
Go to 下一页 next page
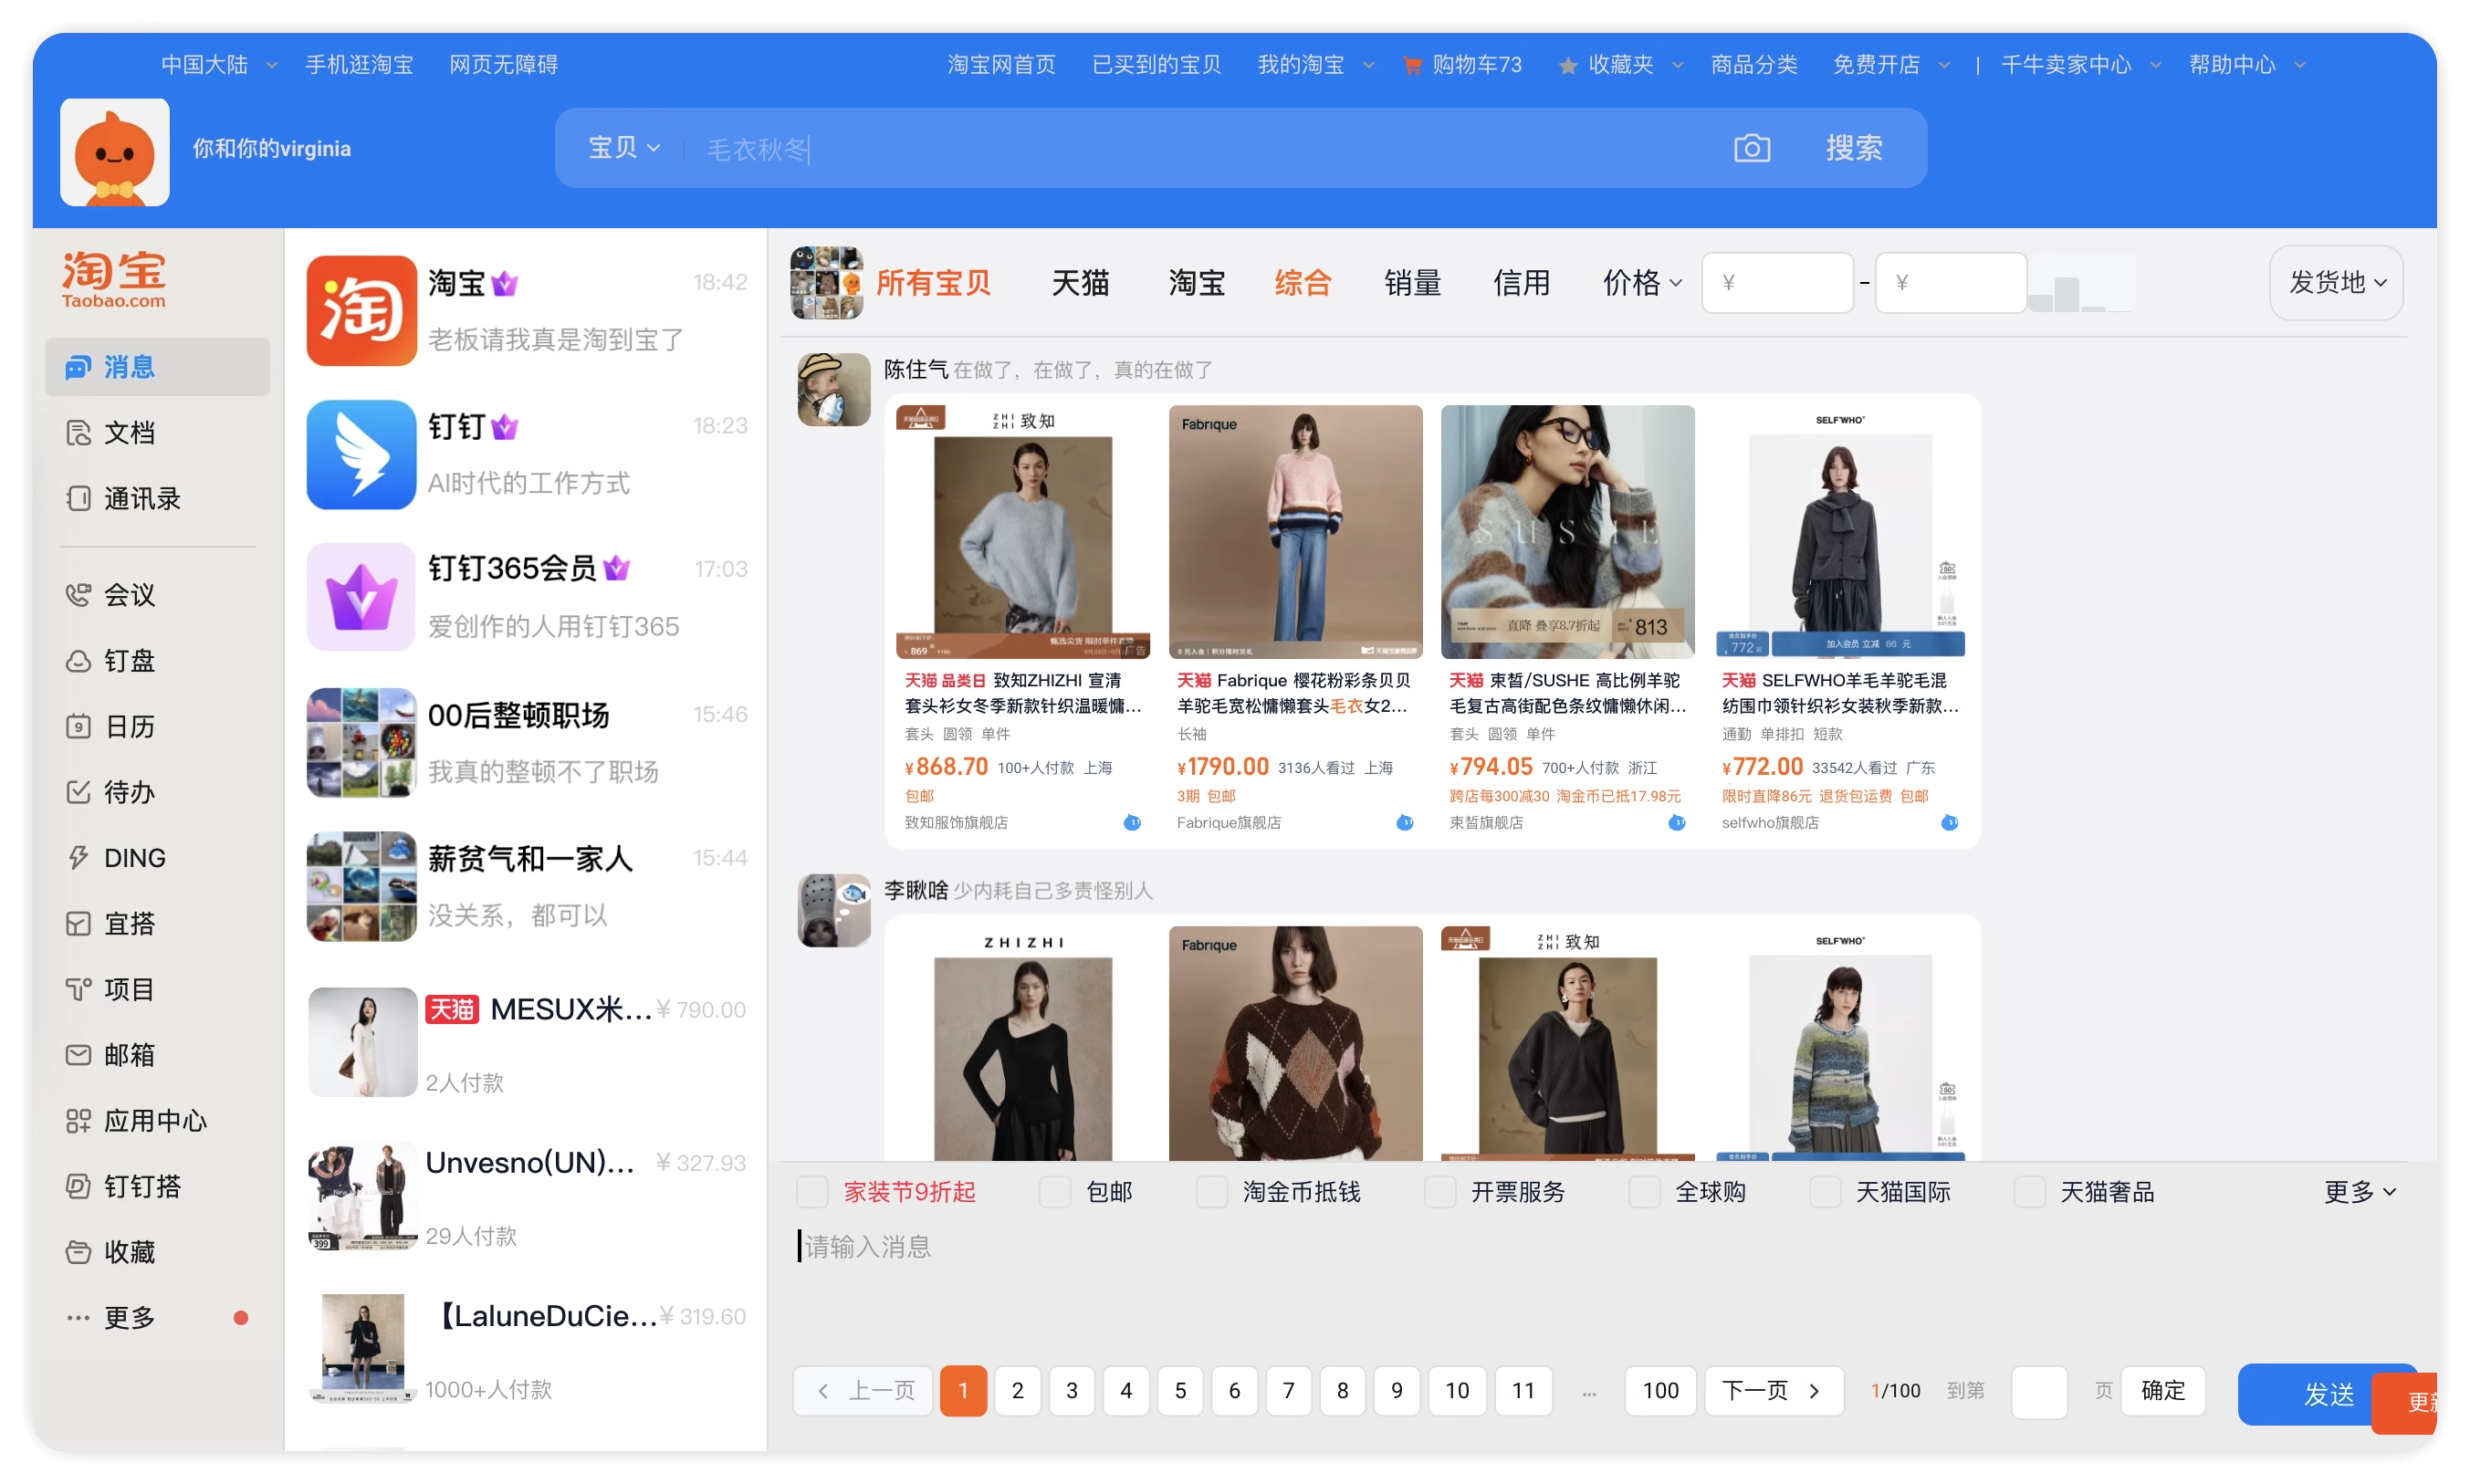[x=1773, y=1390]
